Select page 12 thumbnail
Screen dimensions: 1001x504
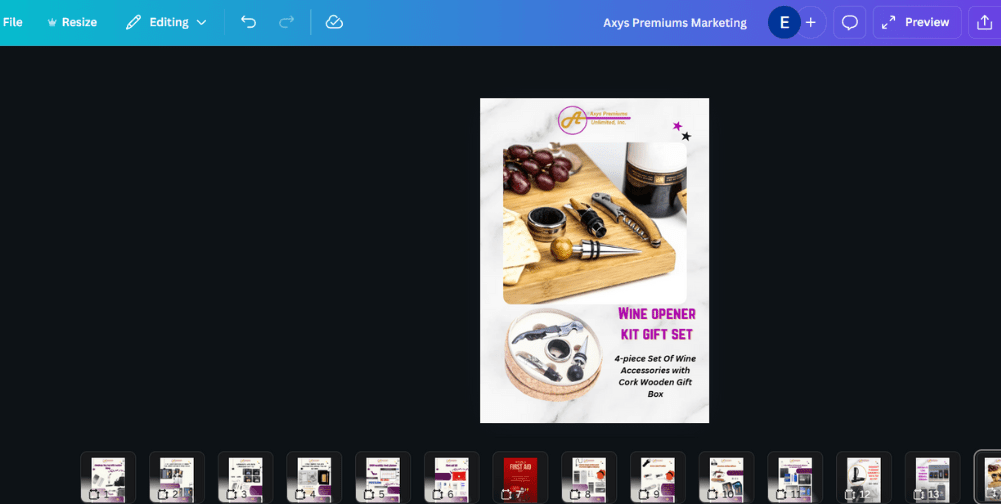pyautogui.click(x=864, y=478)
